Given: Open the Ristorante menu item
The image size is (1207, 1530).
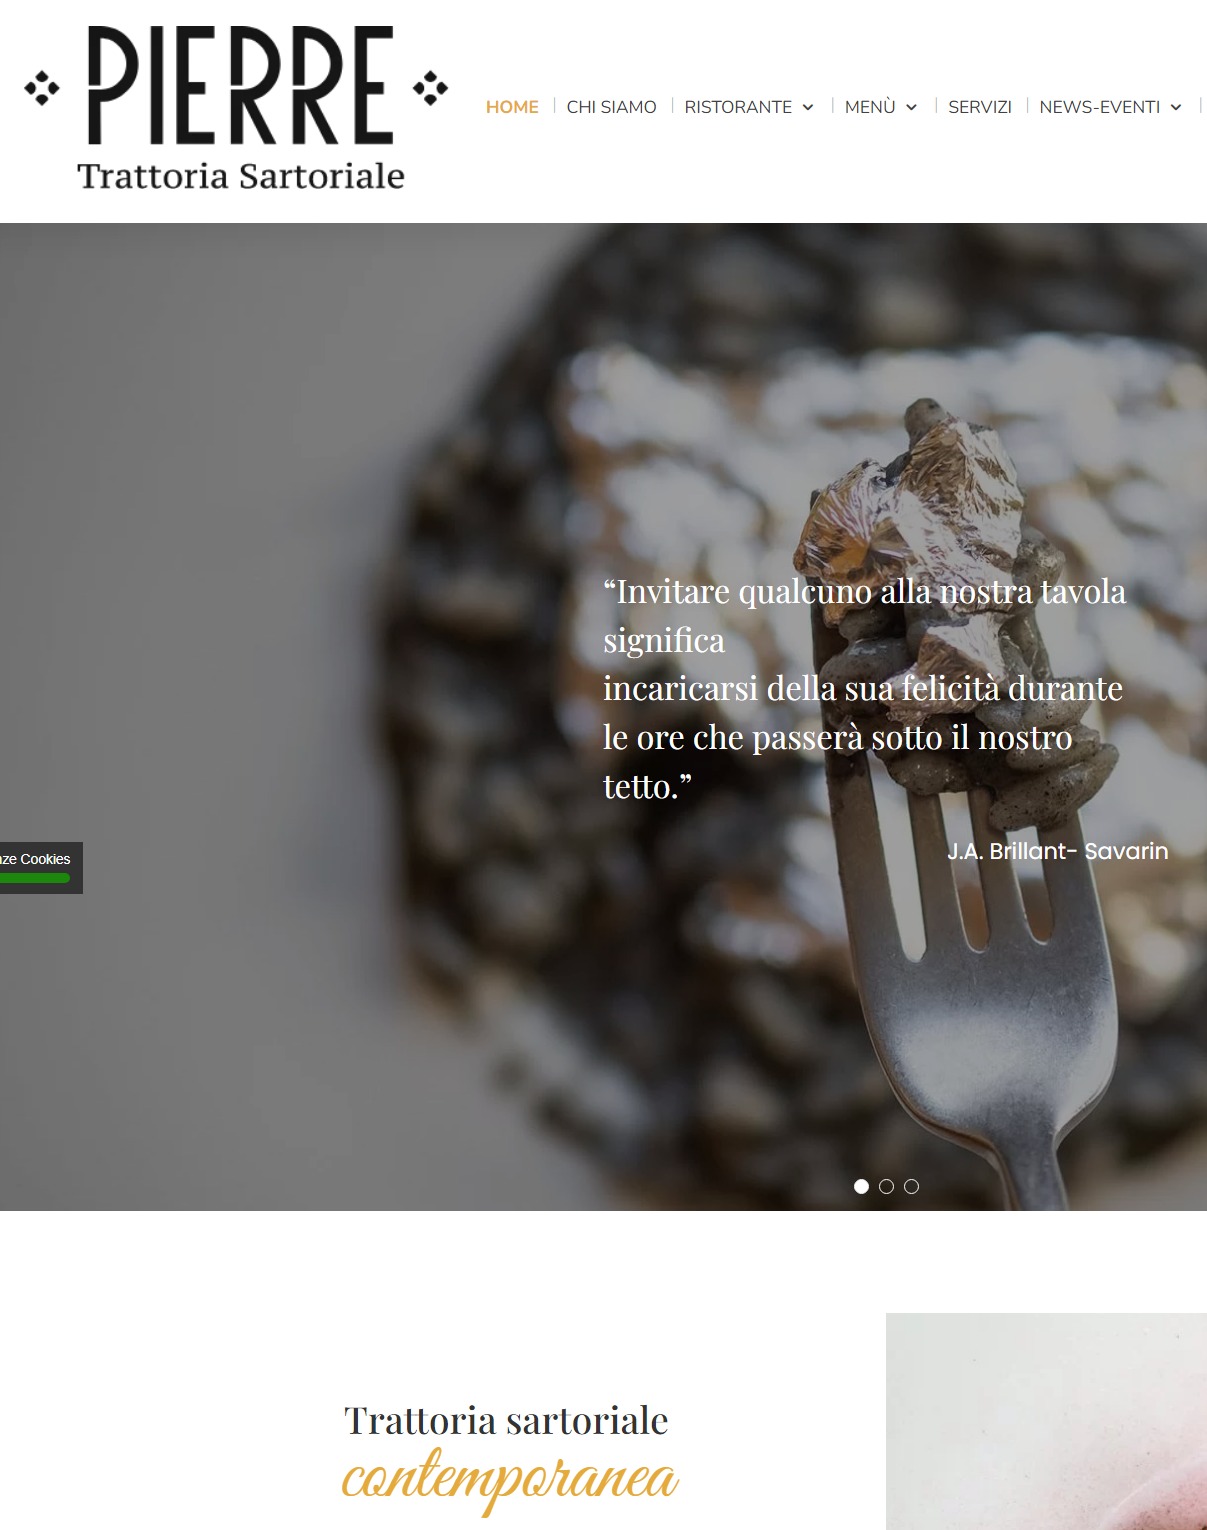Looking at the screenshot, I should (x=738, y=107).
